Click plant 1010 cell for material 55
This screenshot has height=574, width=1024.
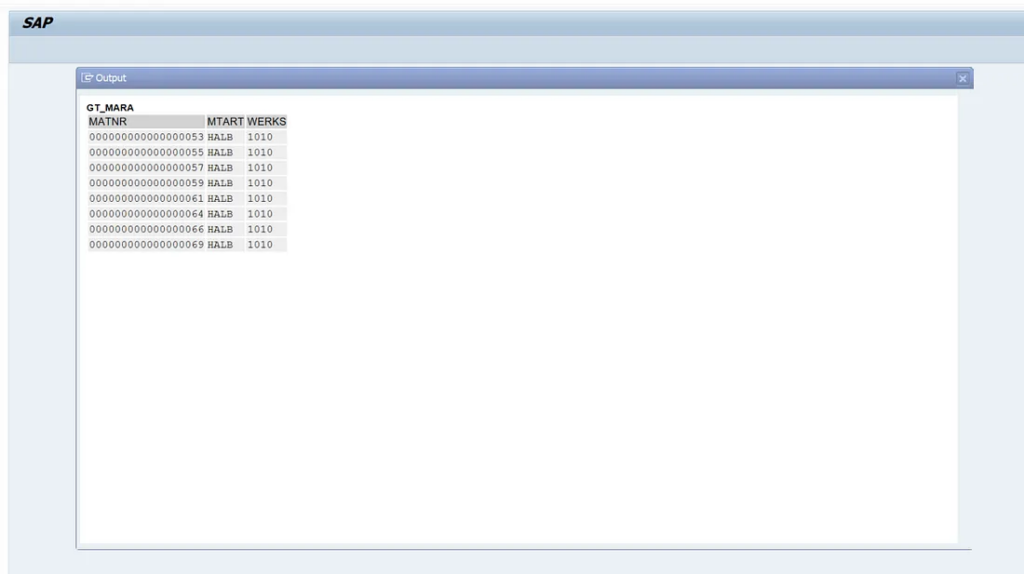tap(260, 153)
